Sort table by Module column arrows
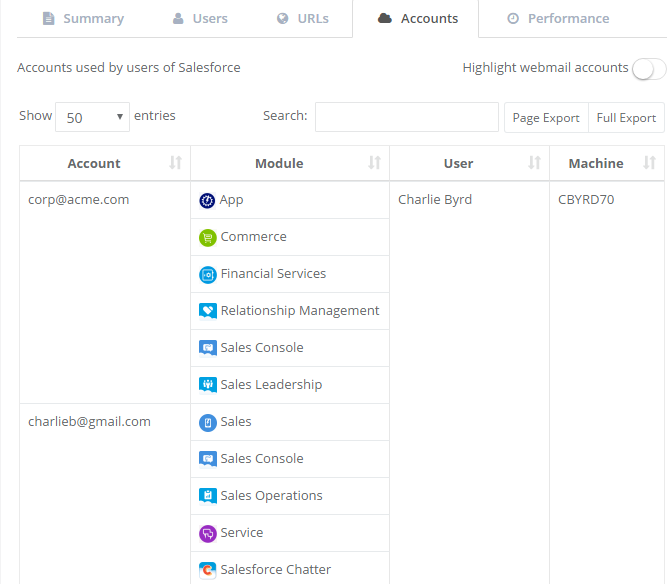Image resolution: width=668 pixels, height=584 pixels. (374, 163)
